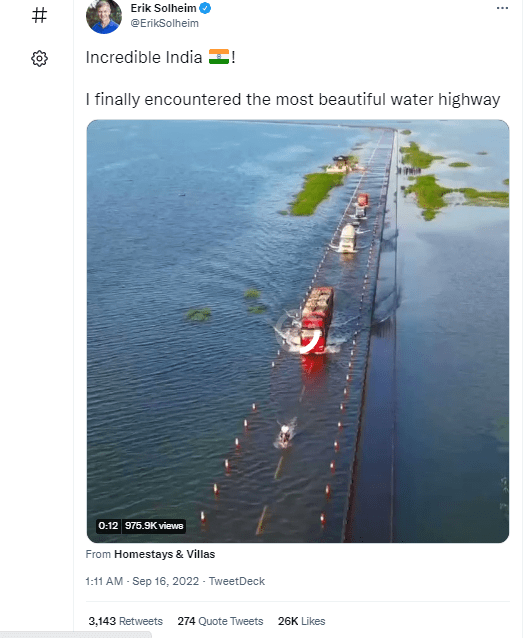
Task: Click the tweet text about water highway
Action: pyautogui.click(x=293, y=100)
